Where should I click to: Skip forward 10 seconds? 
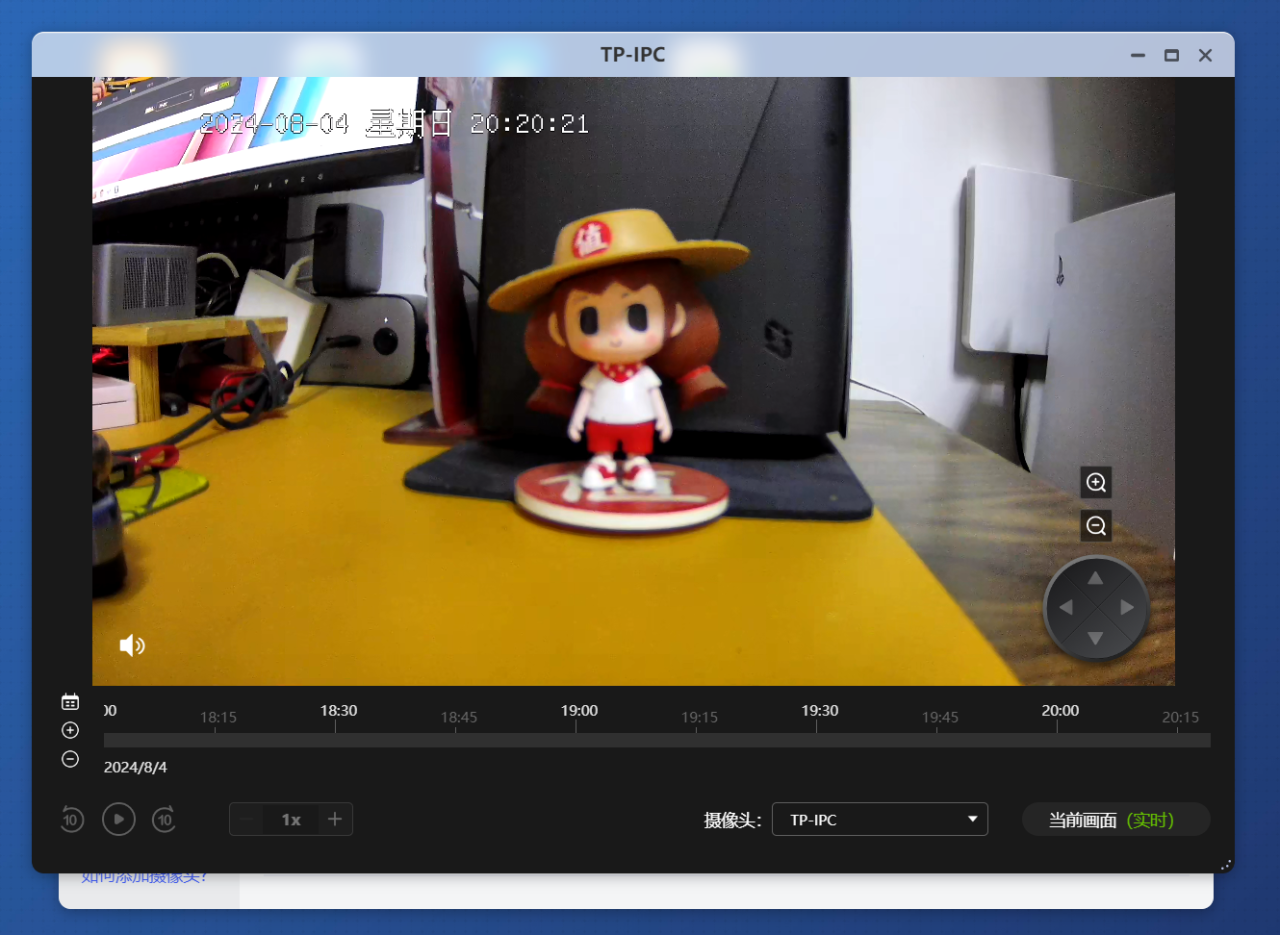pyautogui.click(x=164, y=820)
